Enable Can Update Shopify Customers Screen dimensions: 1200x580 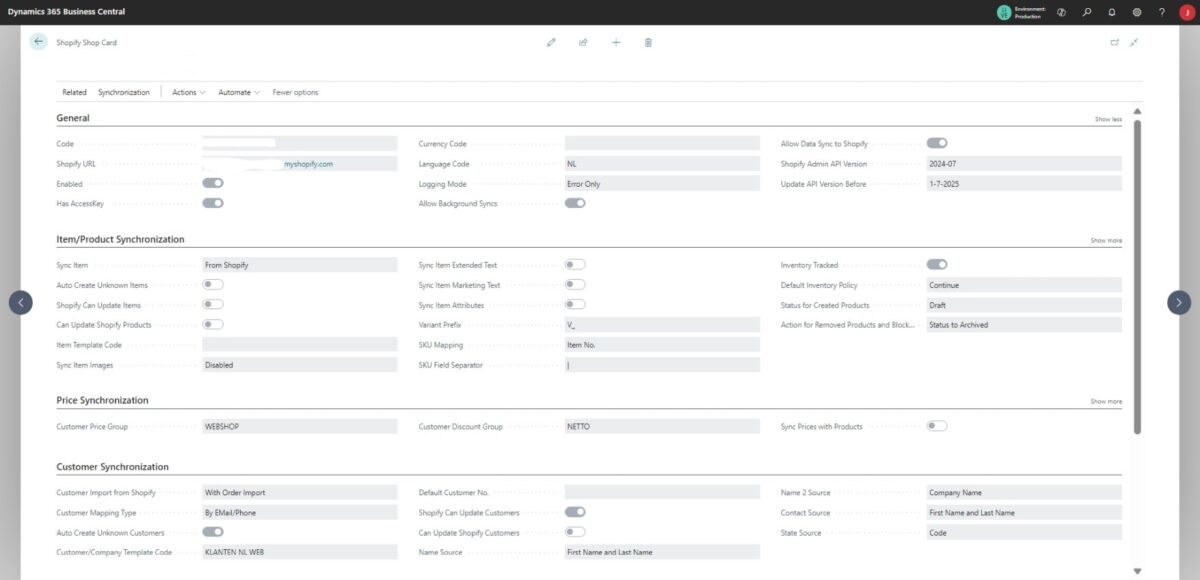575,532
